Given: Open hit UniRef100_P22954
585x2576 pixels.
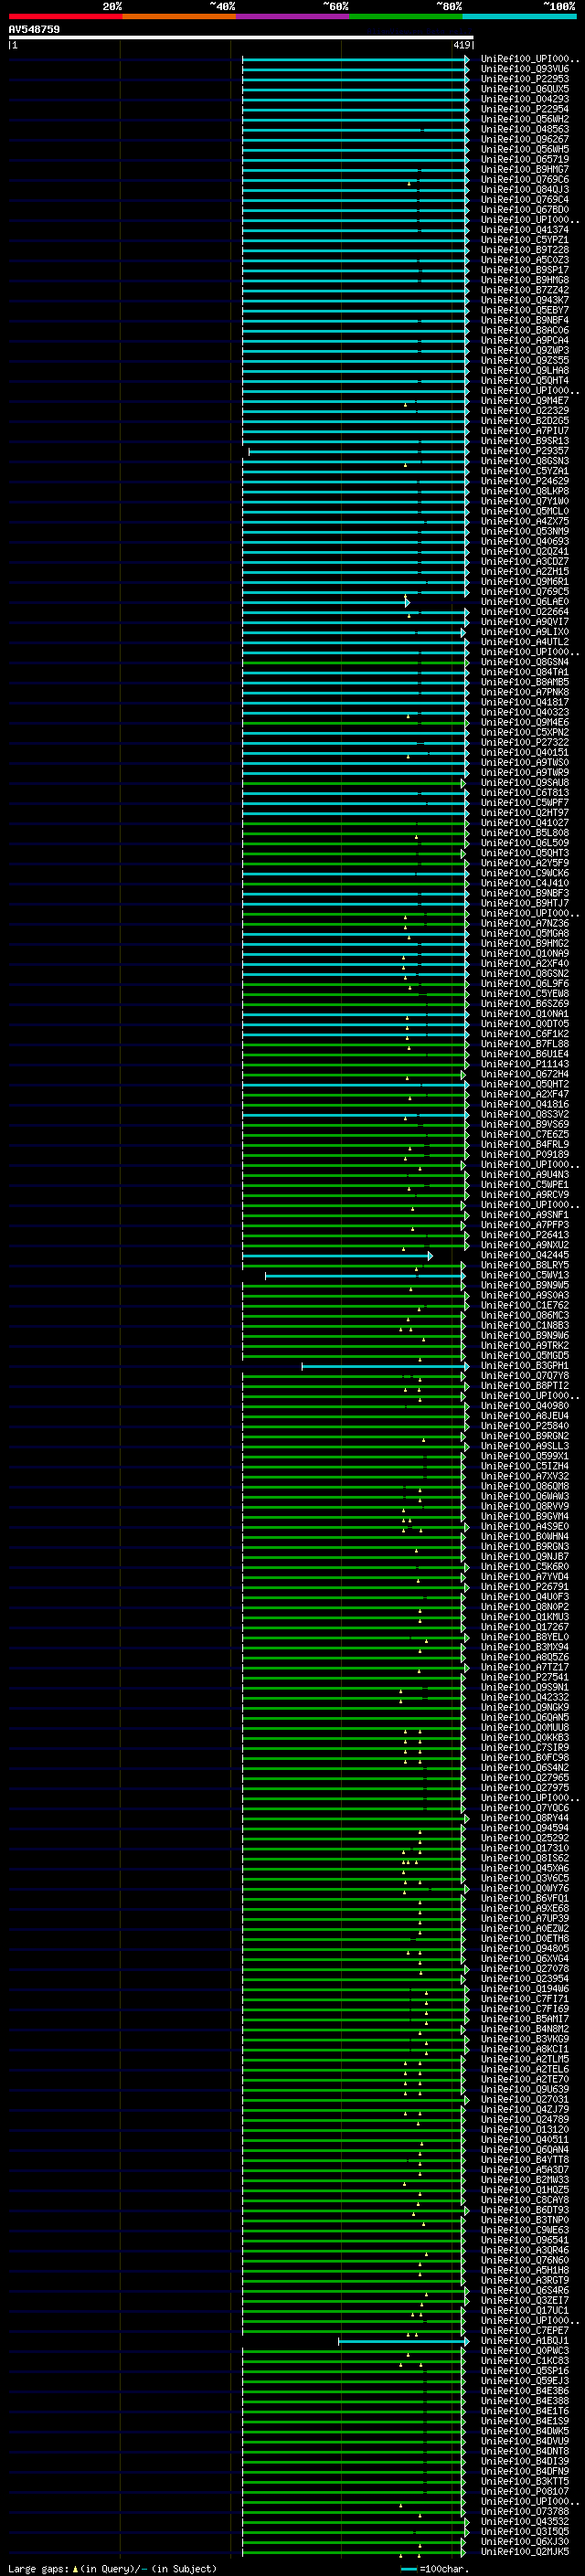Looking at the screenshot, I should 525,109.
